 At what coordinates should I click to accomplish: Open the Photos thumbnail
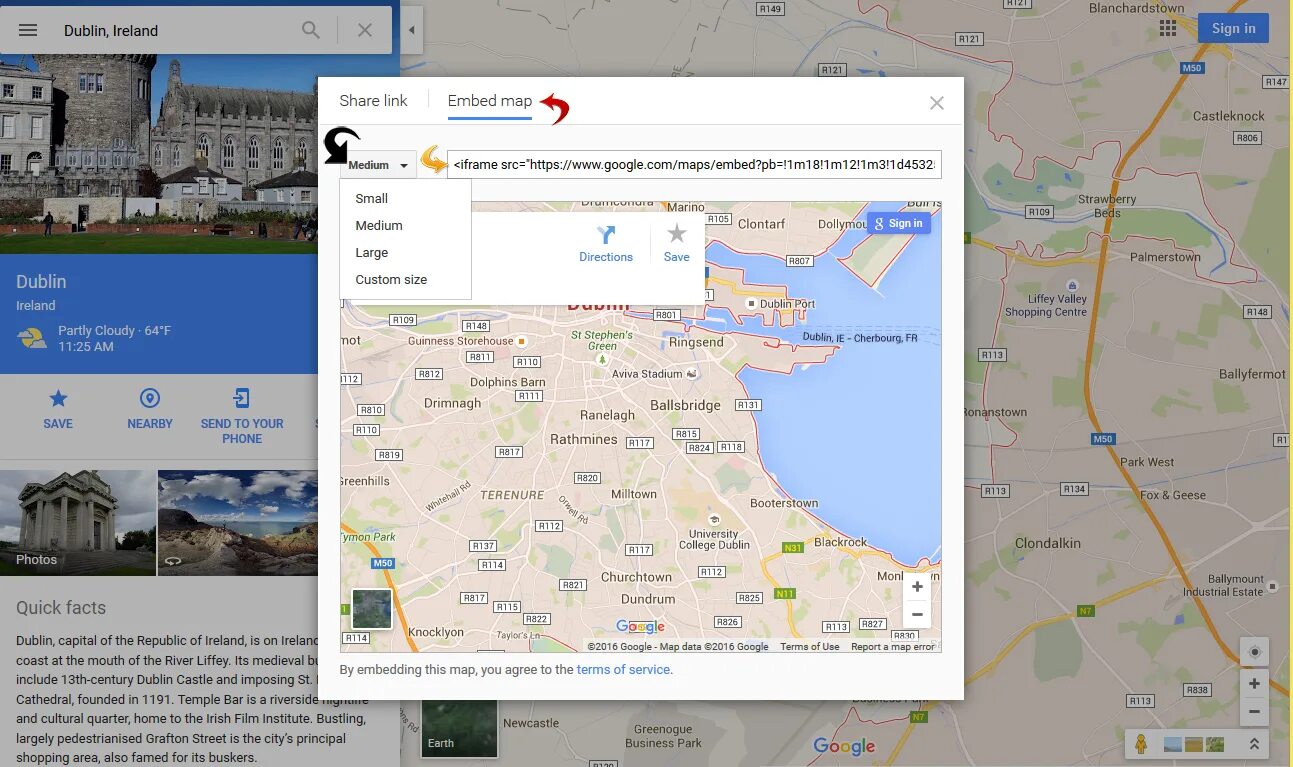click(78, 522)
